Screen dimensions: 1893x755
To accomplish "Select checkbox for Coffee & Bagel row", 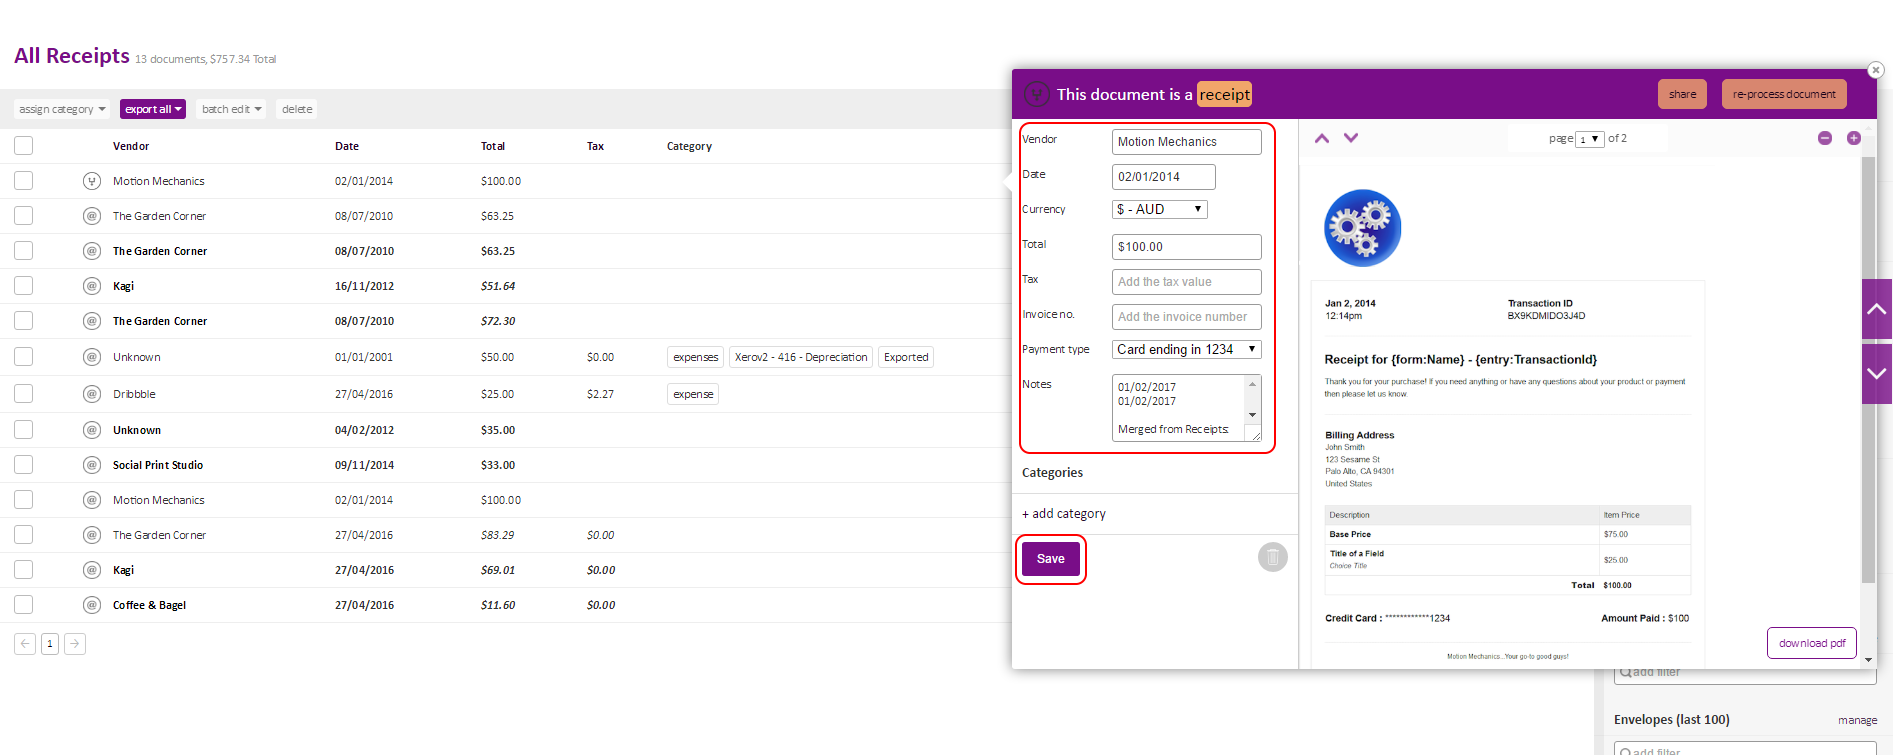I will 24,605.
